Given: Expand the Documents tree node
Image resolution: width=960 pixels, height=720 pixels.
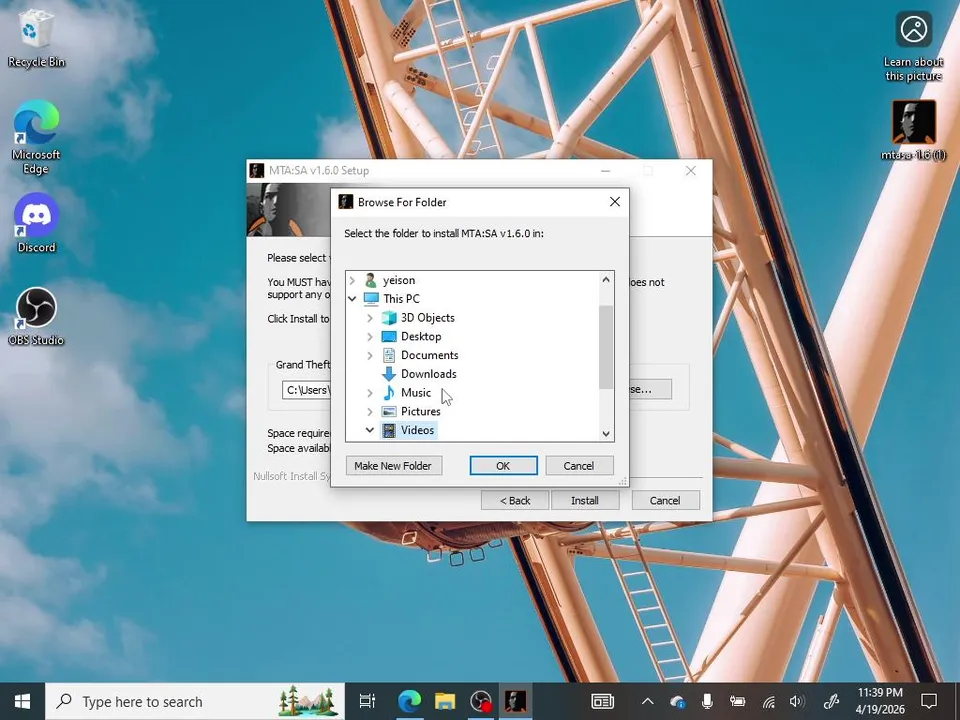Looking at the screenshot, I should [x=370, y=355].
